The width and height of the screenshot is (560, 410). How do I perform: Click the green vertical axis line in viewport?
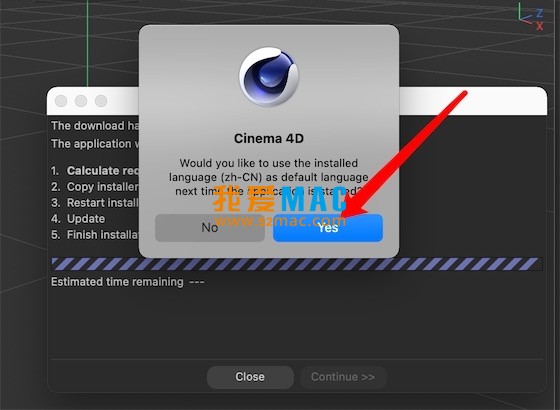click(x=87, y=43)
